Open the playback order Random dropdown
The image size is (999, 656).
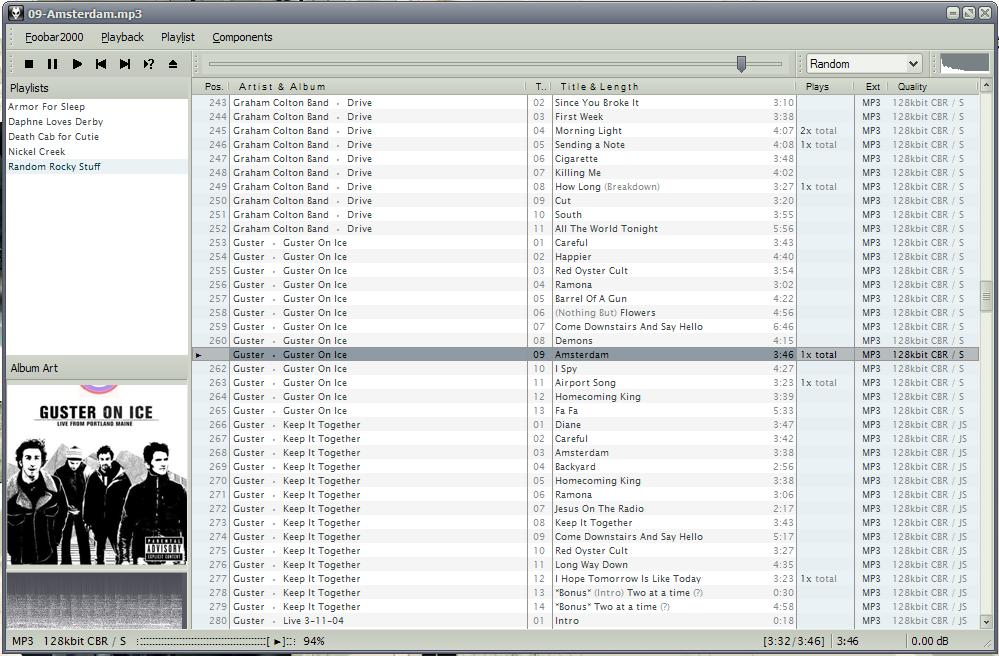point(864,64)
